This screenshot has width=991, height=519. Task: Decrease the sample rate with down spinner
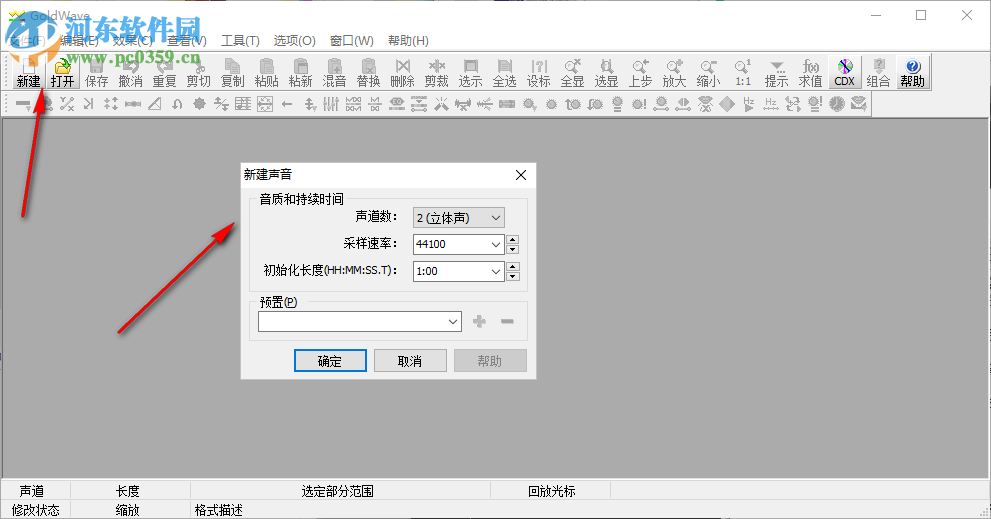[x=513, y=249]
